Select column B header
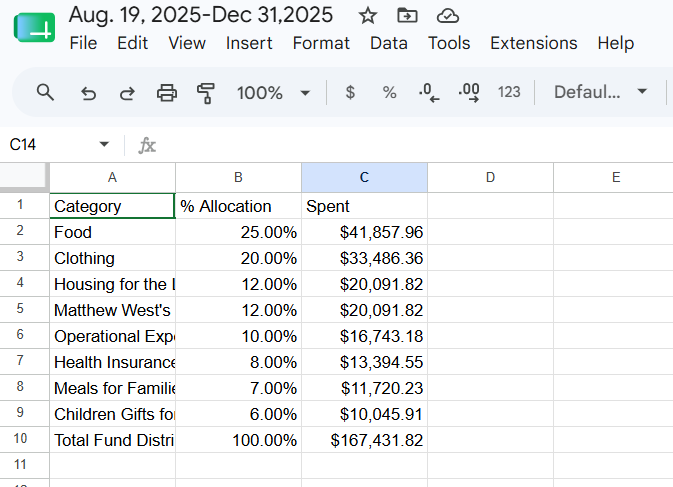Image resolution: width=673 pixels, height=487 pixels. pyautogui.click(x=238, y=177)
